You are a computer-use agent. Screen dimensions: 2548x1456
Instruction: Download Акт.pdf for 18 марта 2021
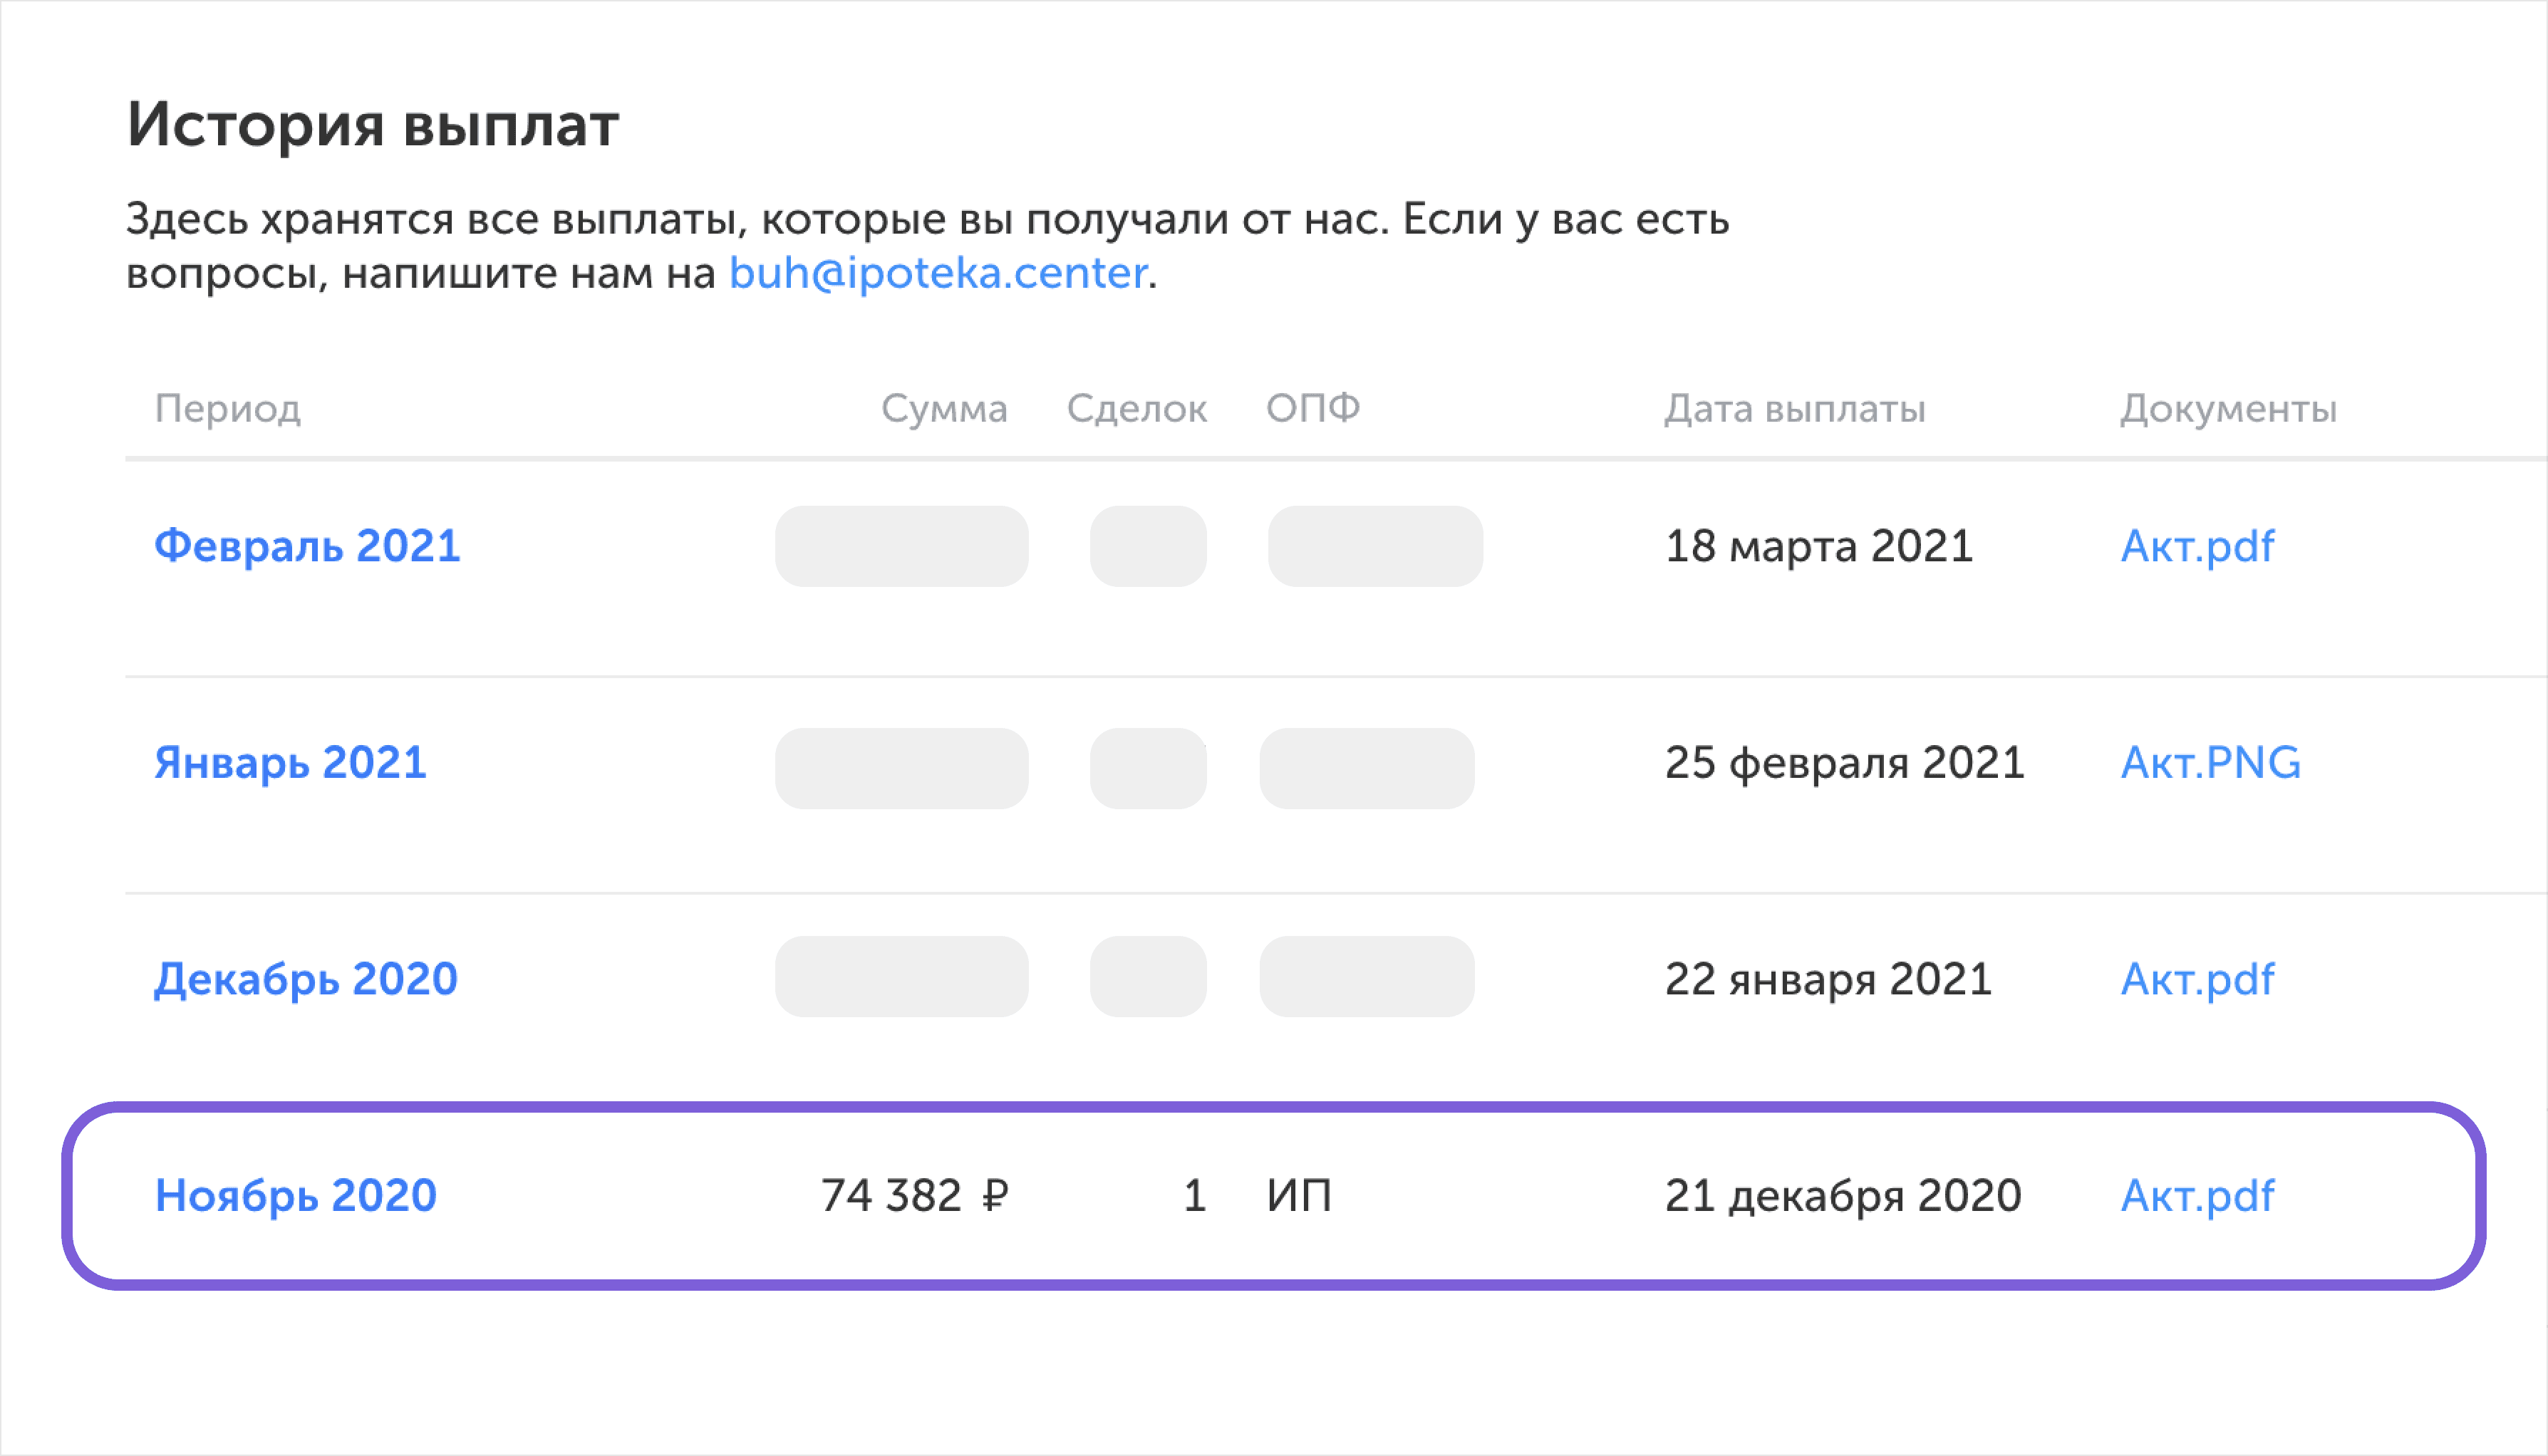pos(2197,547)
